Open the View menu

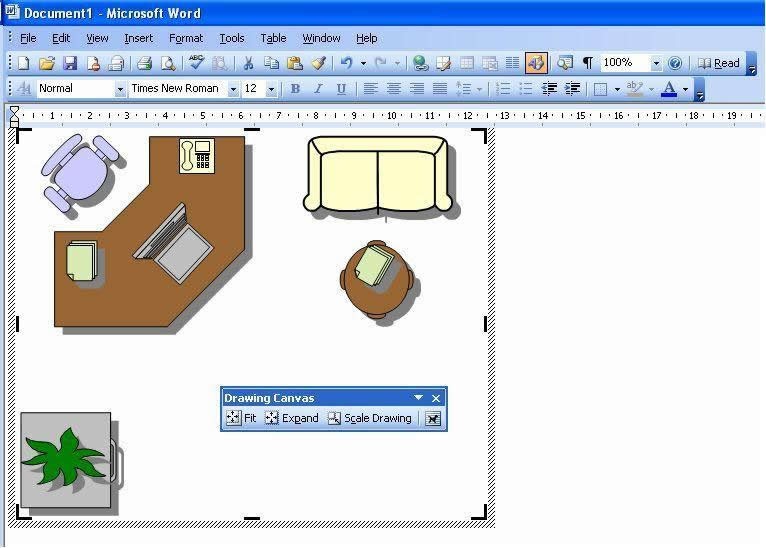(97, 38)
